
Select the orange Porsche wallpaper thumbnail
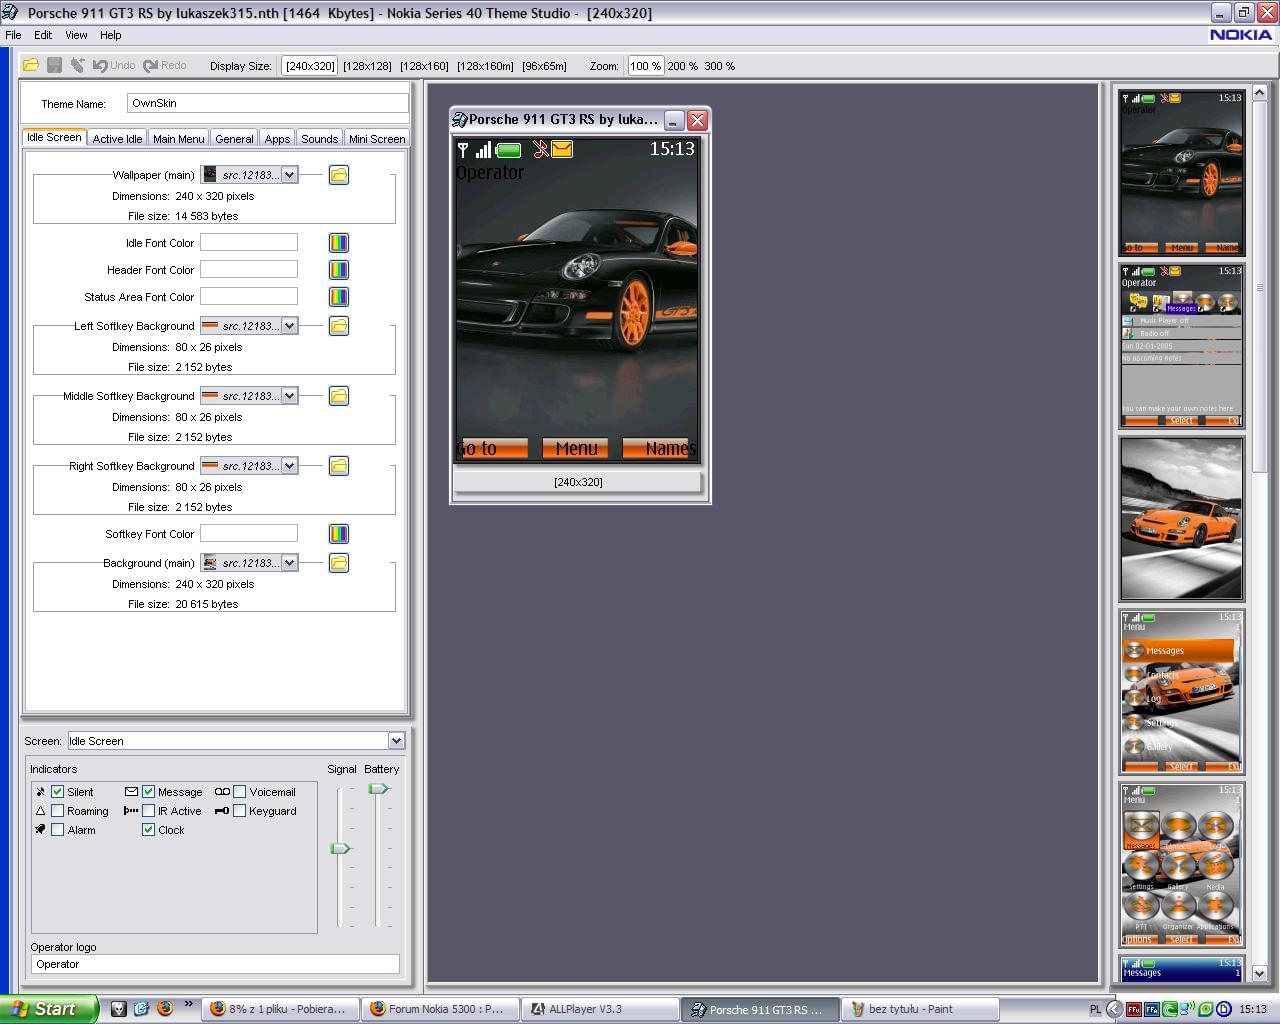click(x=1181, y=519)
